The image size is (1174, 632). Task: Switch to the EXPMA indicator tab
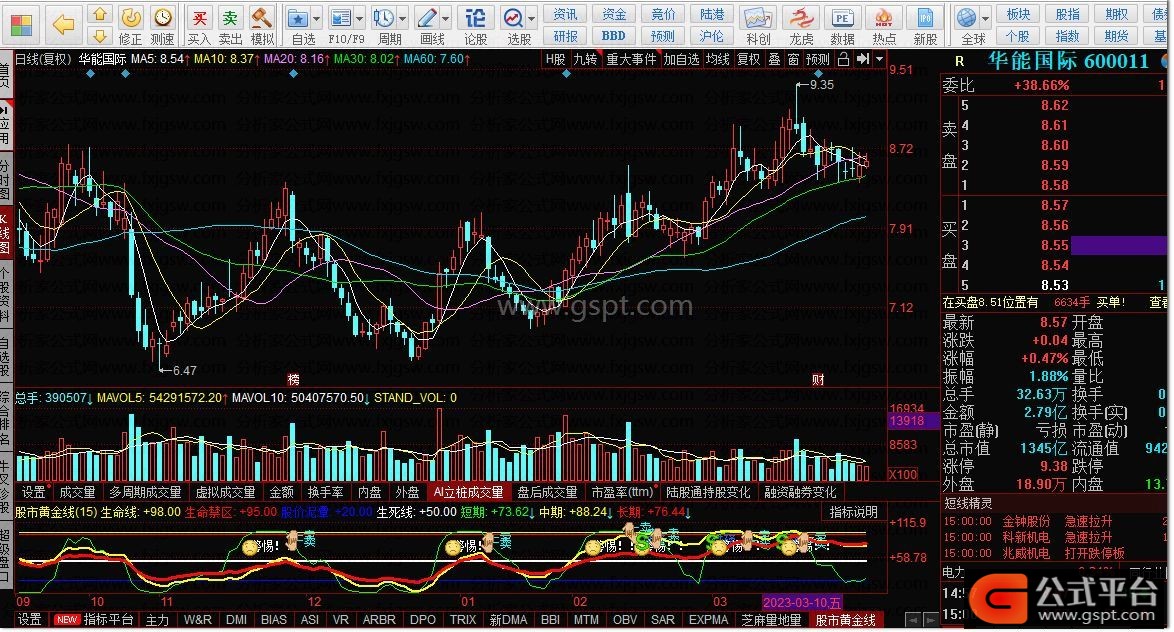click(708, 620)
